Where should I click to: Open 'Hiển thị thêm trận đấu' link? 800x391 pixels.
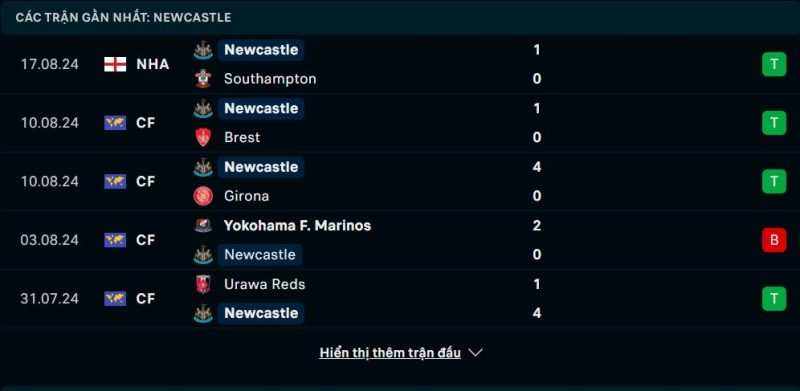(390, 353)
